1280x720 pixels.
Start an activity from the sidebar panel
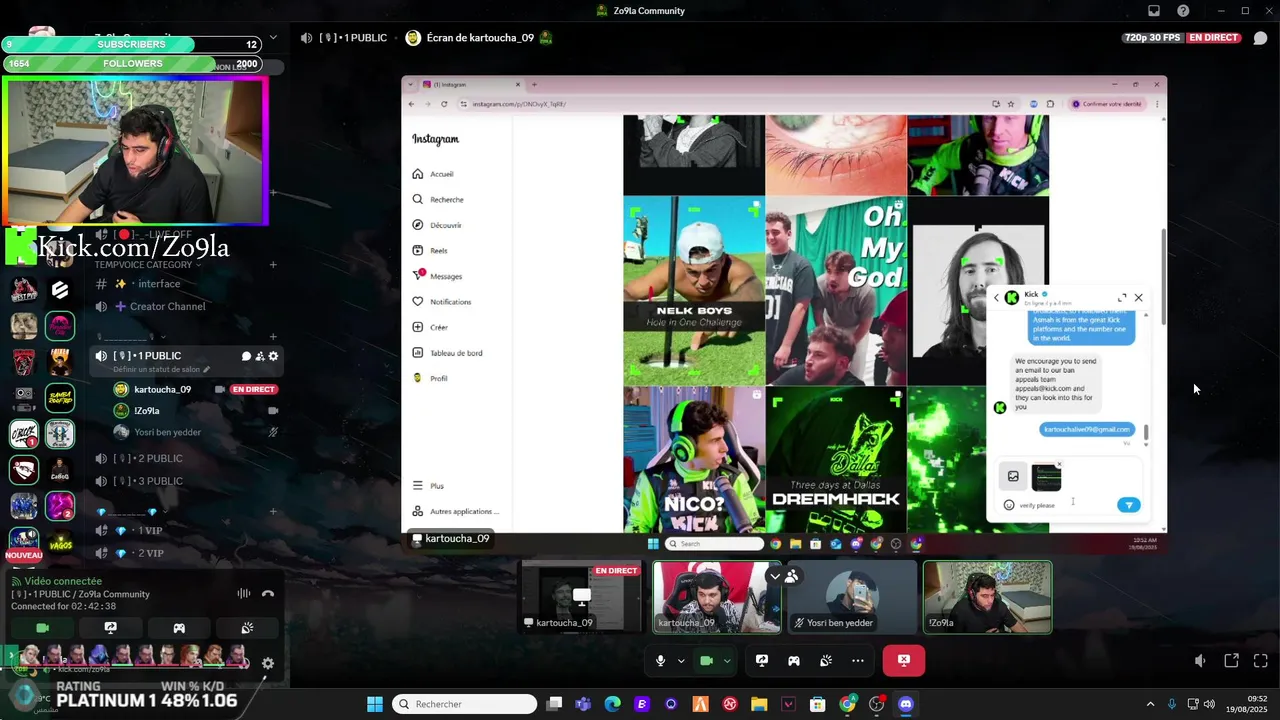tap(179, 628)
